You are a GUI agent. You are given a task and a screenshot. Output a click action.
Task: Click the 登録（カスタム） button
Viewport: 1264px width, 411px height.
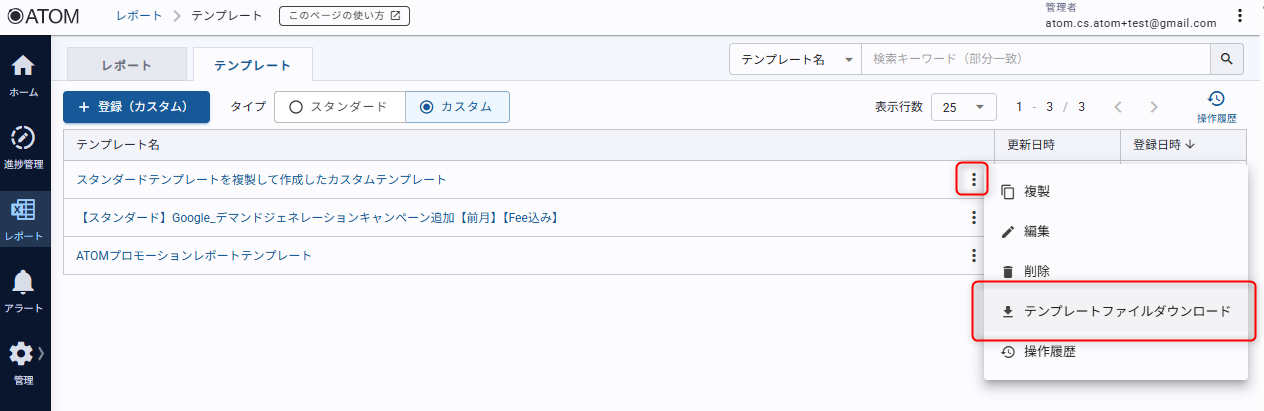[136, 107]
